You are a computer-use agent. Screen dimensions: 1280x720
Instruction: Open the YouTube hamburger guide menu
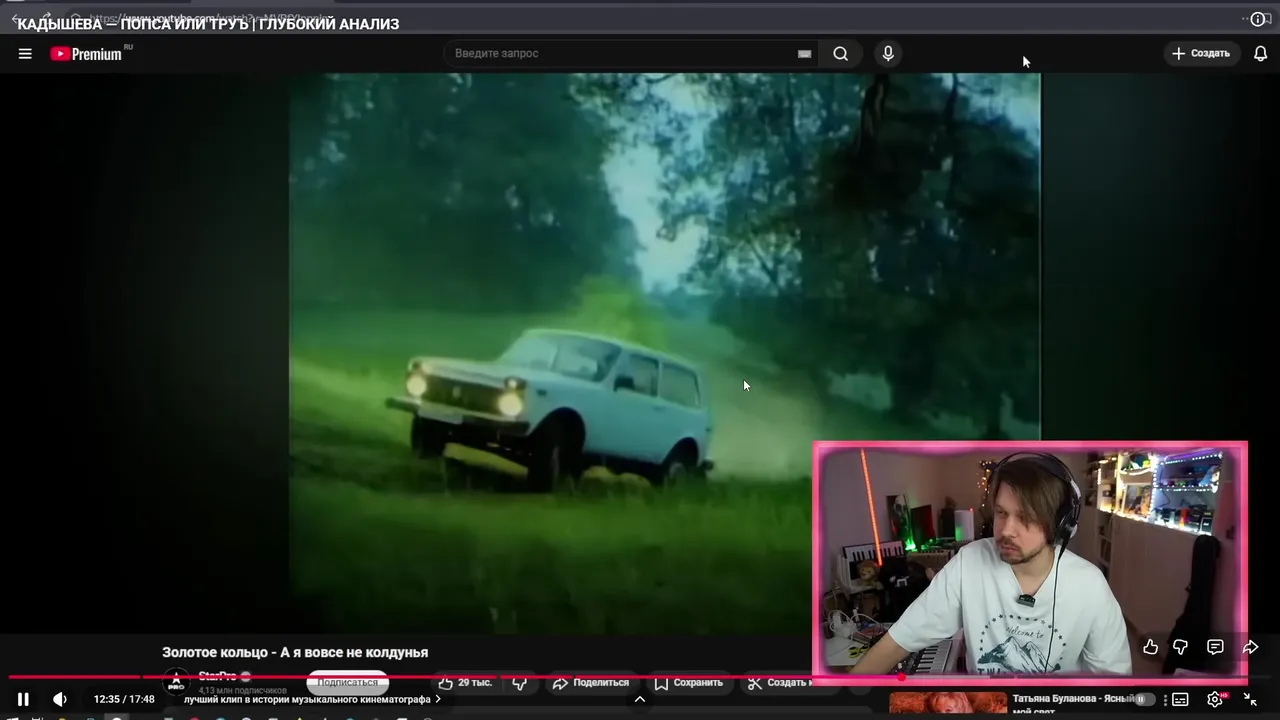[25, 54]
